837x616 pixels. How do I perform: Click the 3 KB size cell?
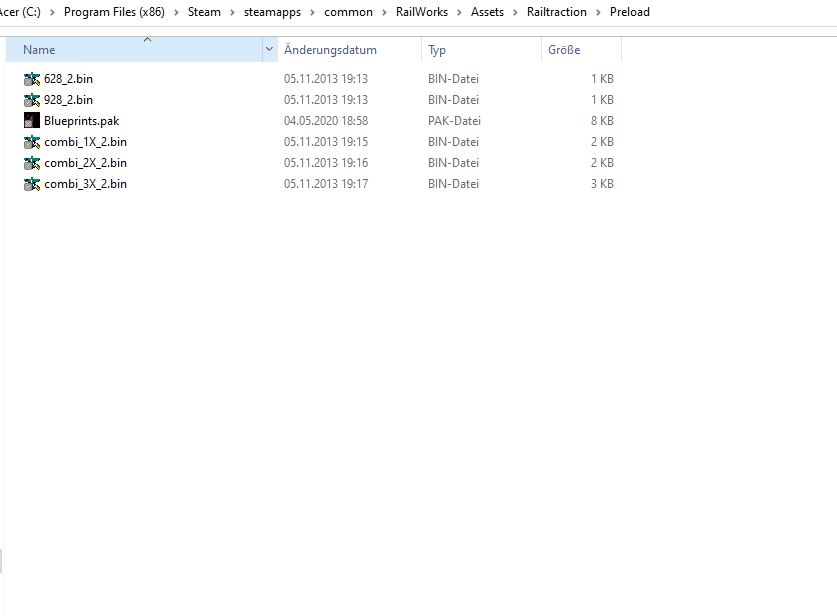[602, 184]
